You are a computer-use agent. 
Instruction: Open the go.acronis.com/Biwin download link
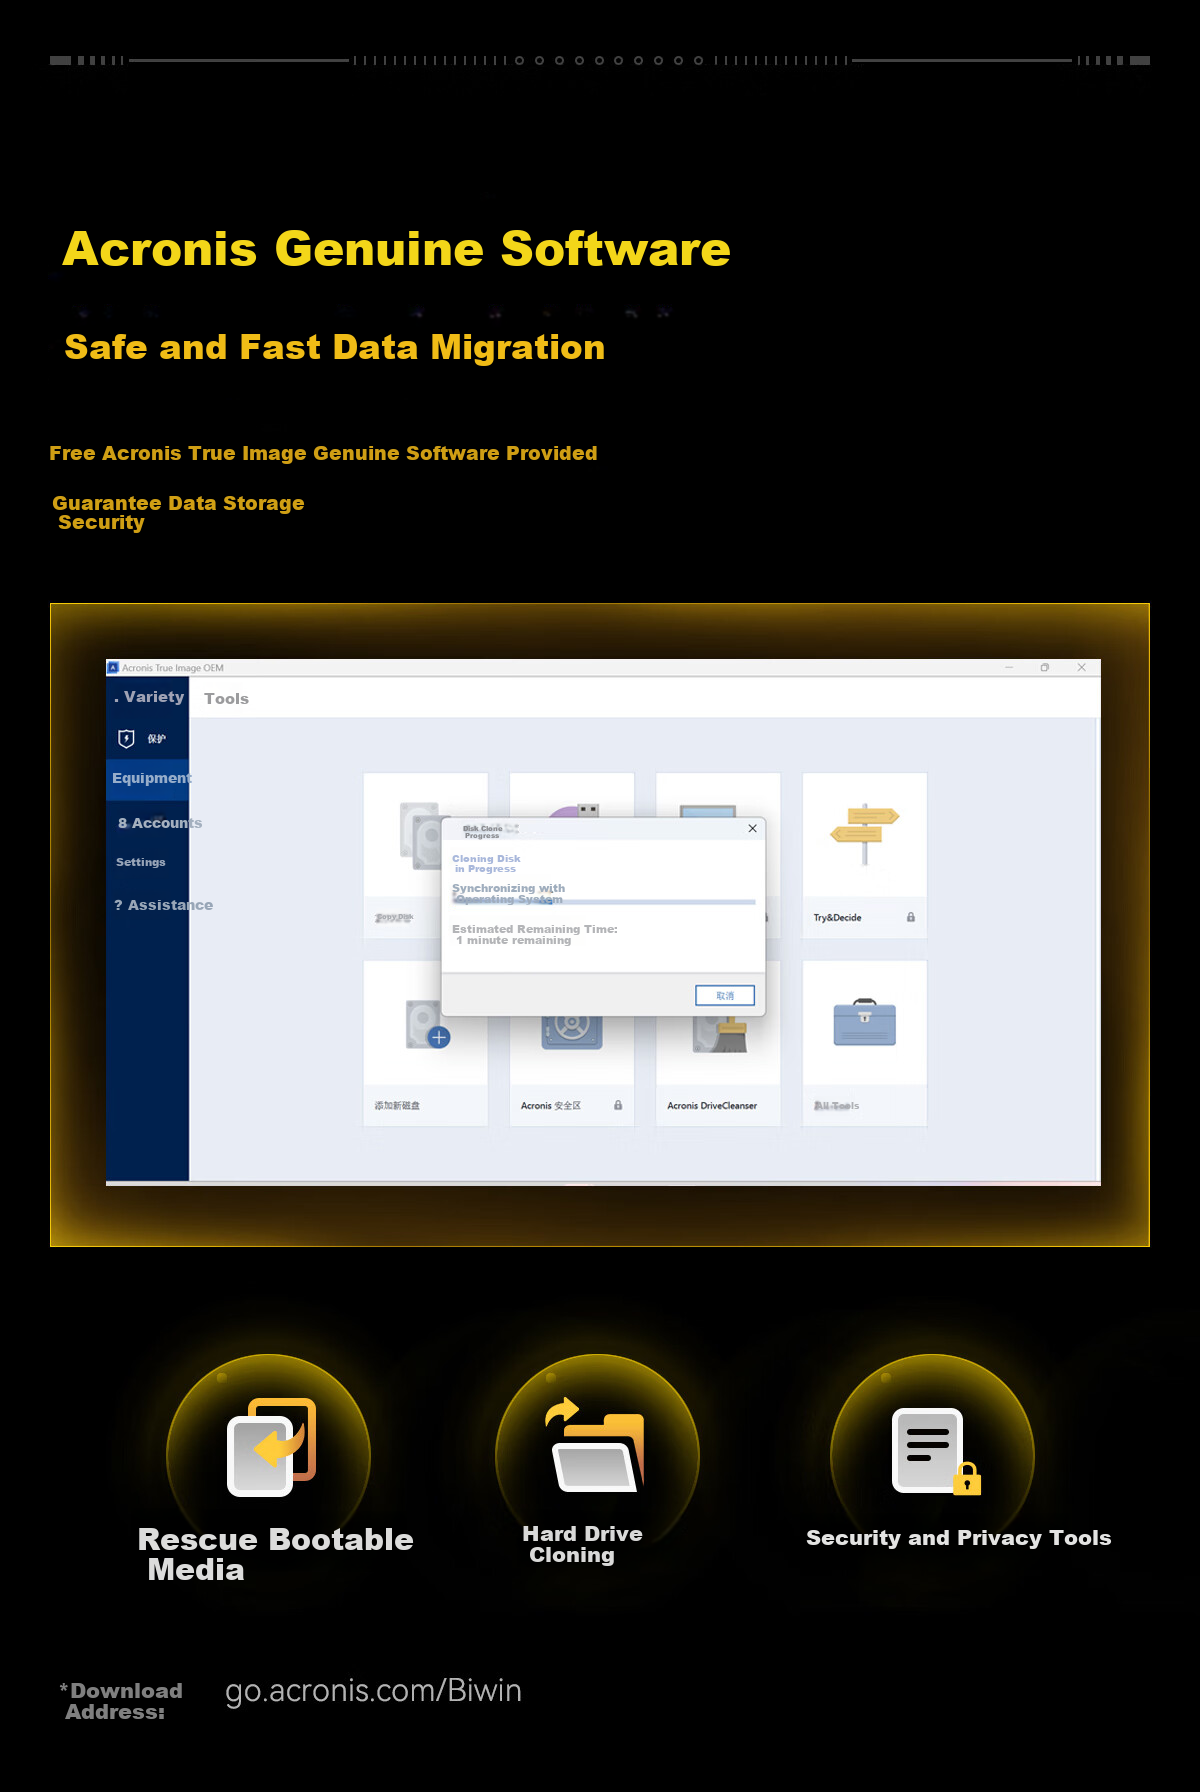pos(373,1691)
